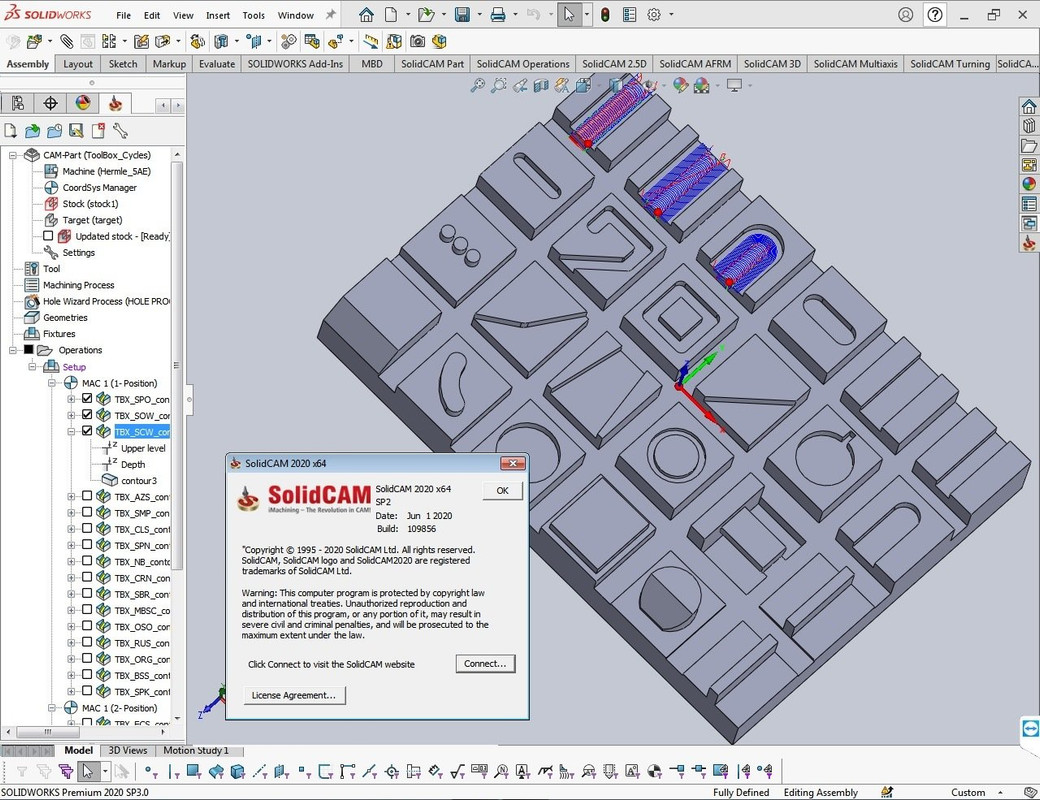Select the Upper level tree item
This screenshot has height=800, width=1040.
coord(143,448)
